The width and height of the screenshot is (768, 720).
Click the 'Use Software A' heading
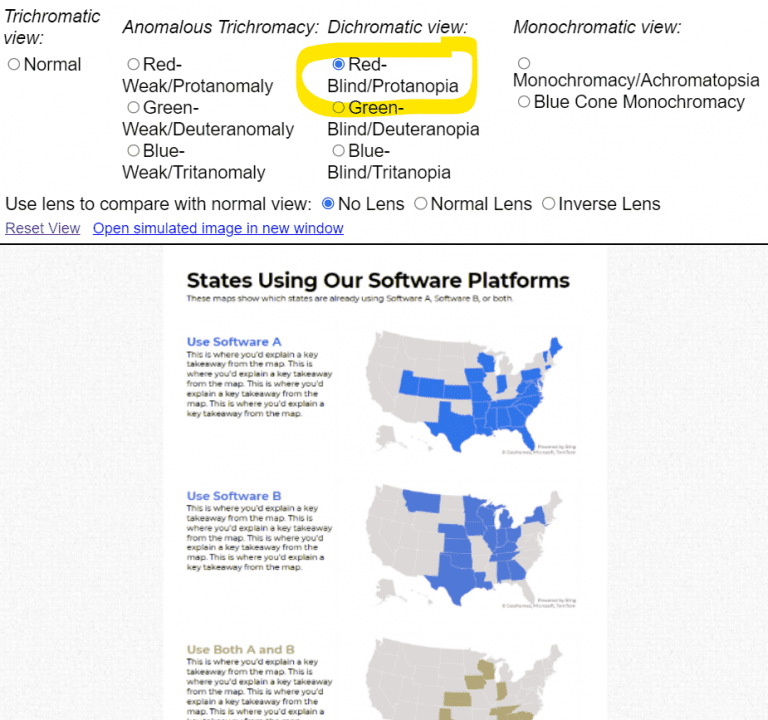click(x=234, y=341)
